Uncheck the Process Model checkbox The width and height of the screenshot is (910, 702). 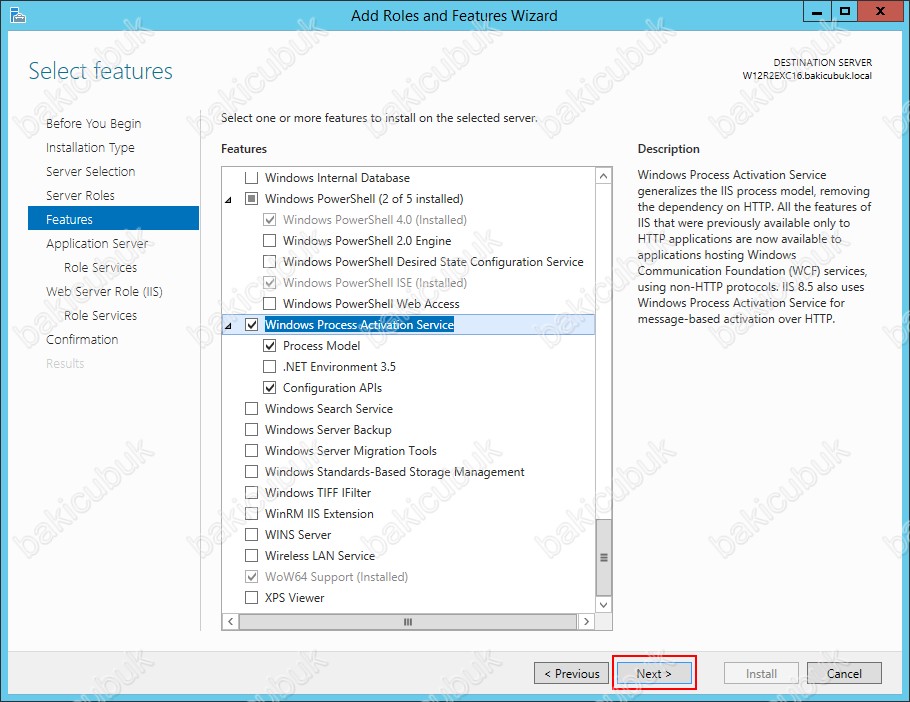pyautogui.click(x=269, y=346)
